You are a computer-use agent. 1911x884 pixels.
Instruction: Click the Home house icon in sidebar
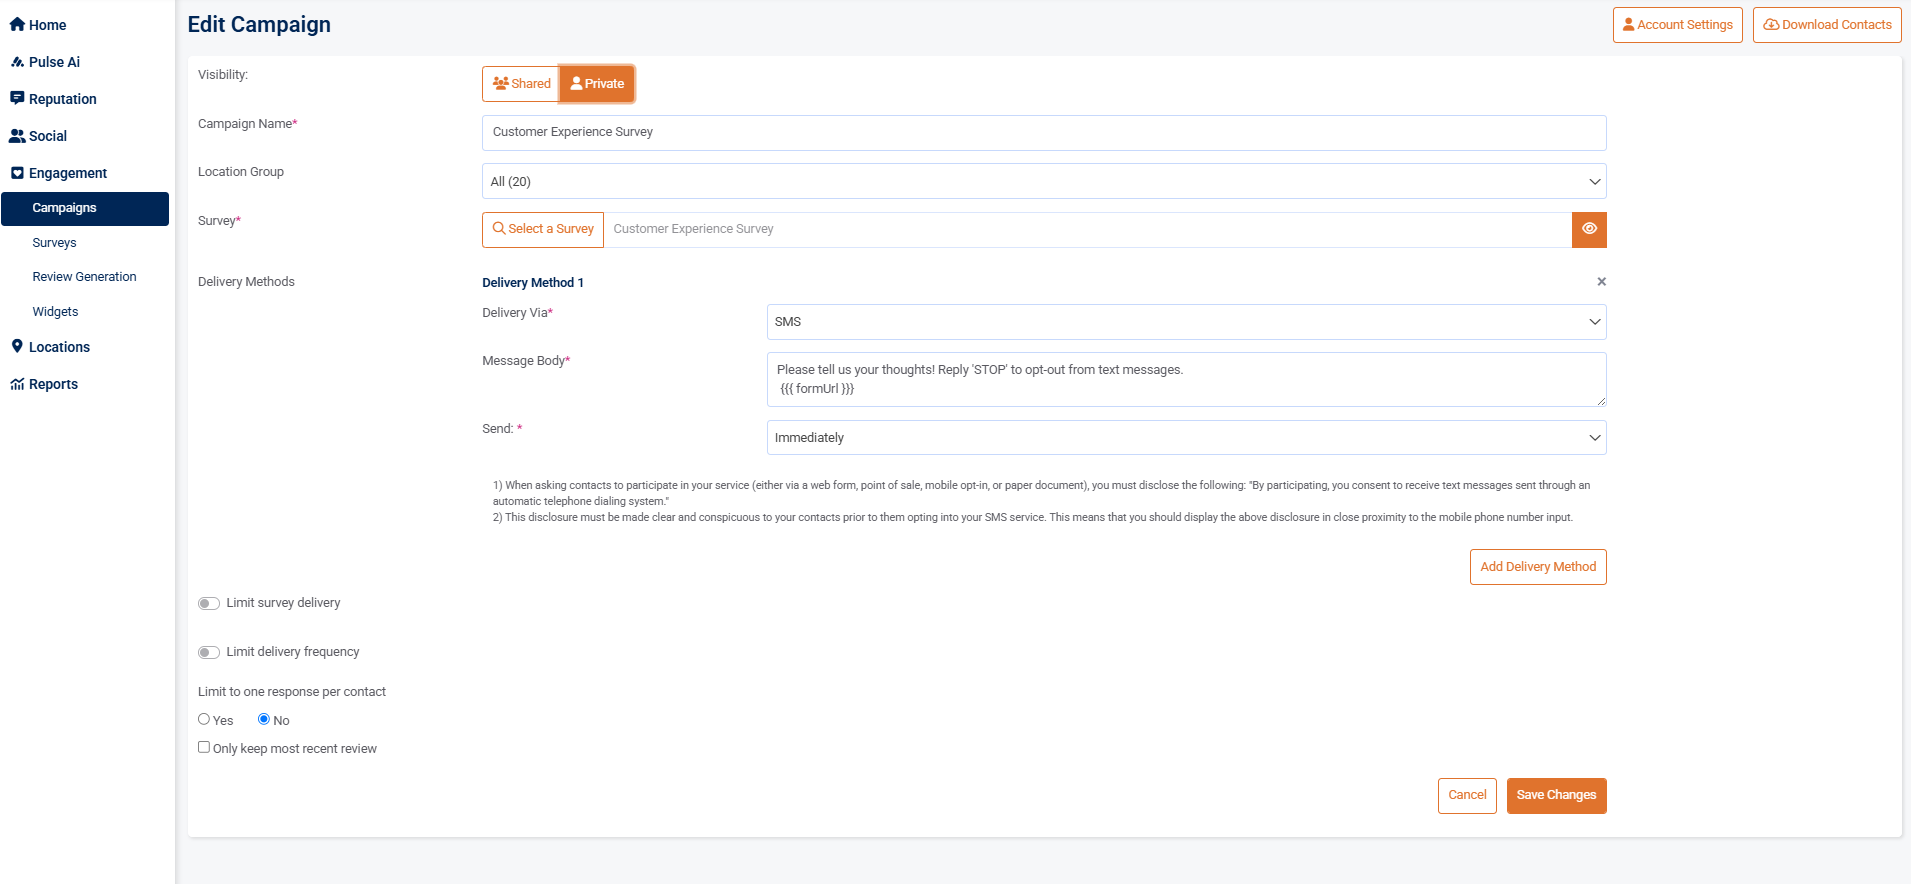17,25
